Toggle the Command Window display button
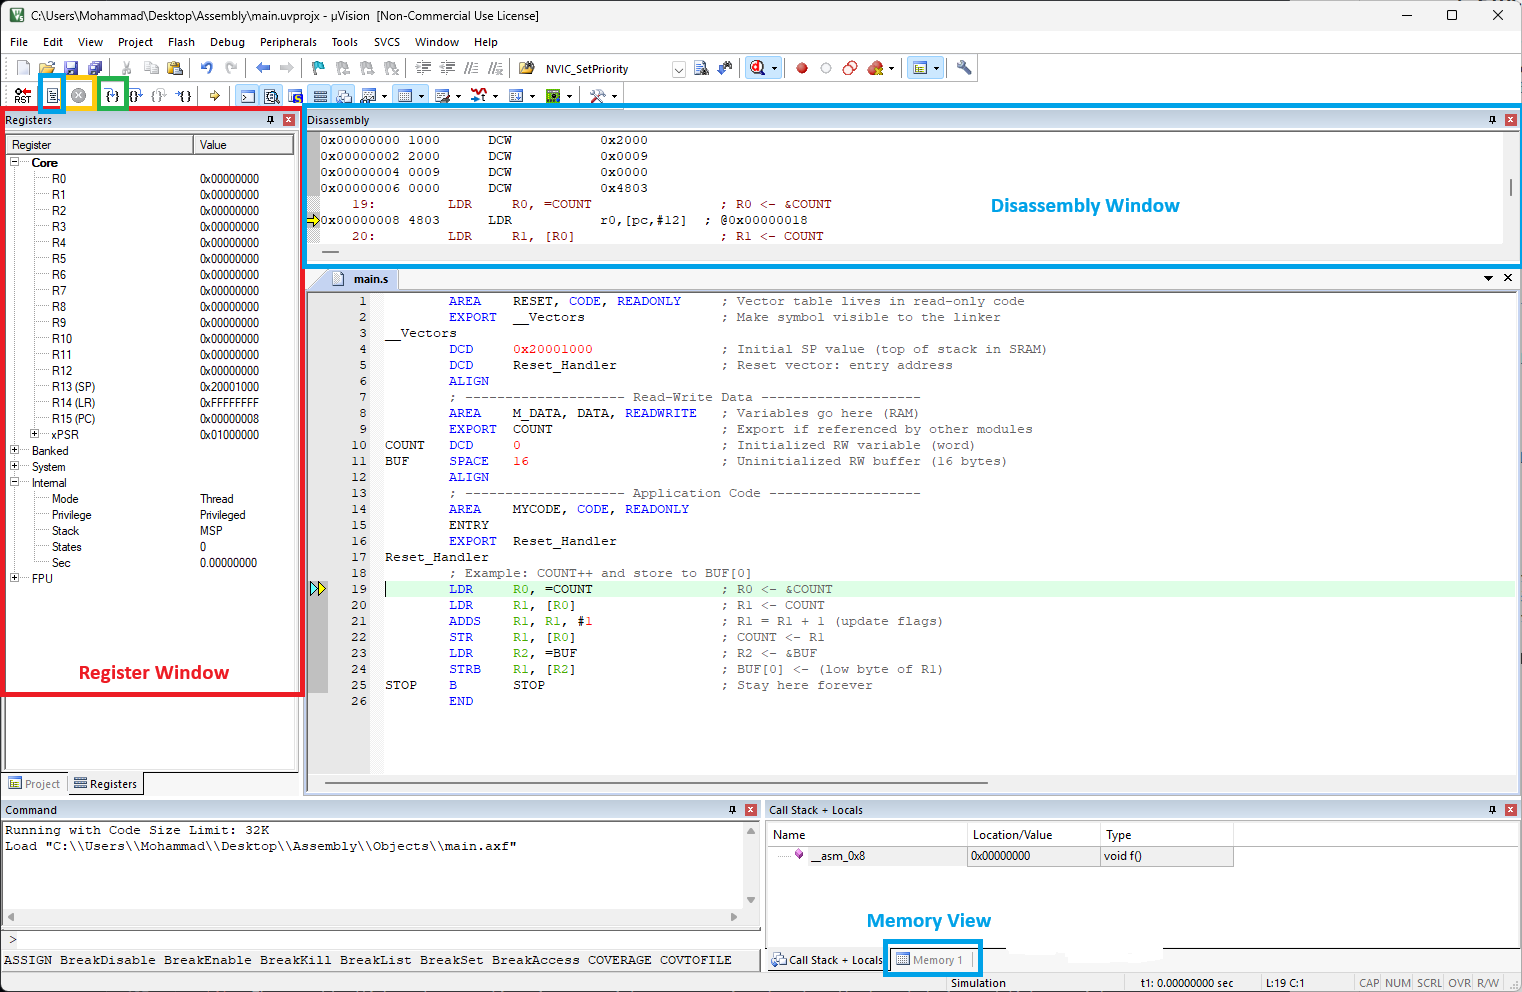Image resolution: width=1522 pixels, height=992 pixels. pos(247,96)
